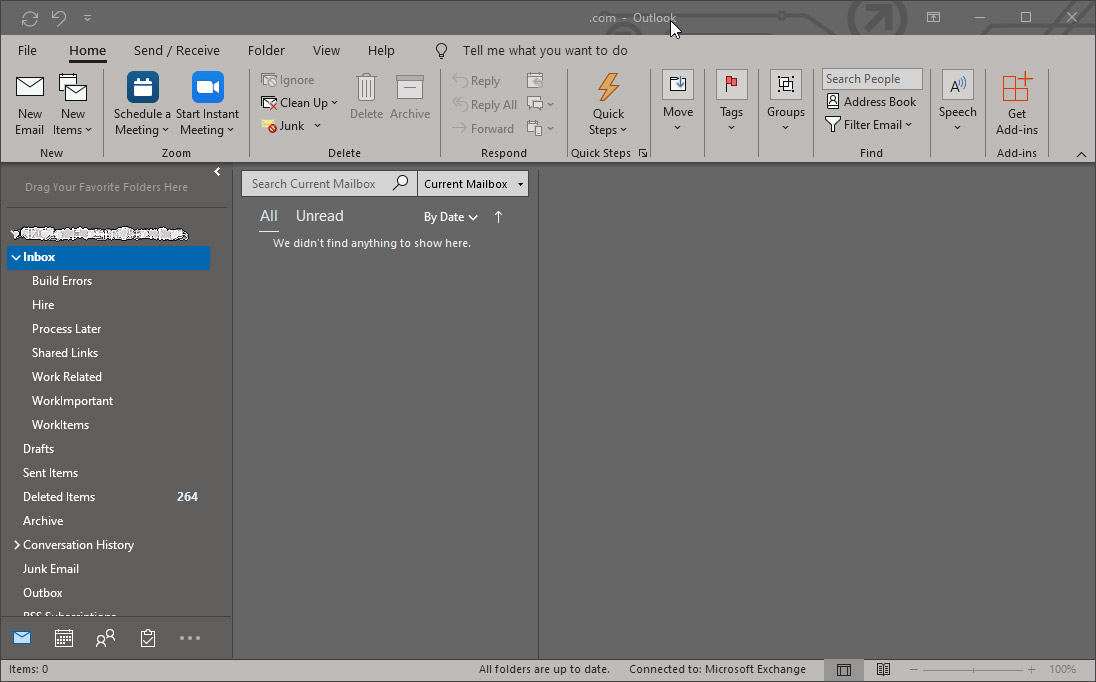Viewport: 1096px width, 682px height.
Task: Click the search magnifier icon
Action: point(401,183)
